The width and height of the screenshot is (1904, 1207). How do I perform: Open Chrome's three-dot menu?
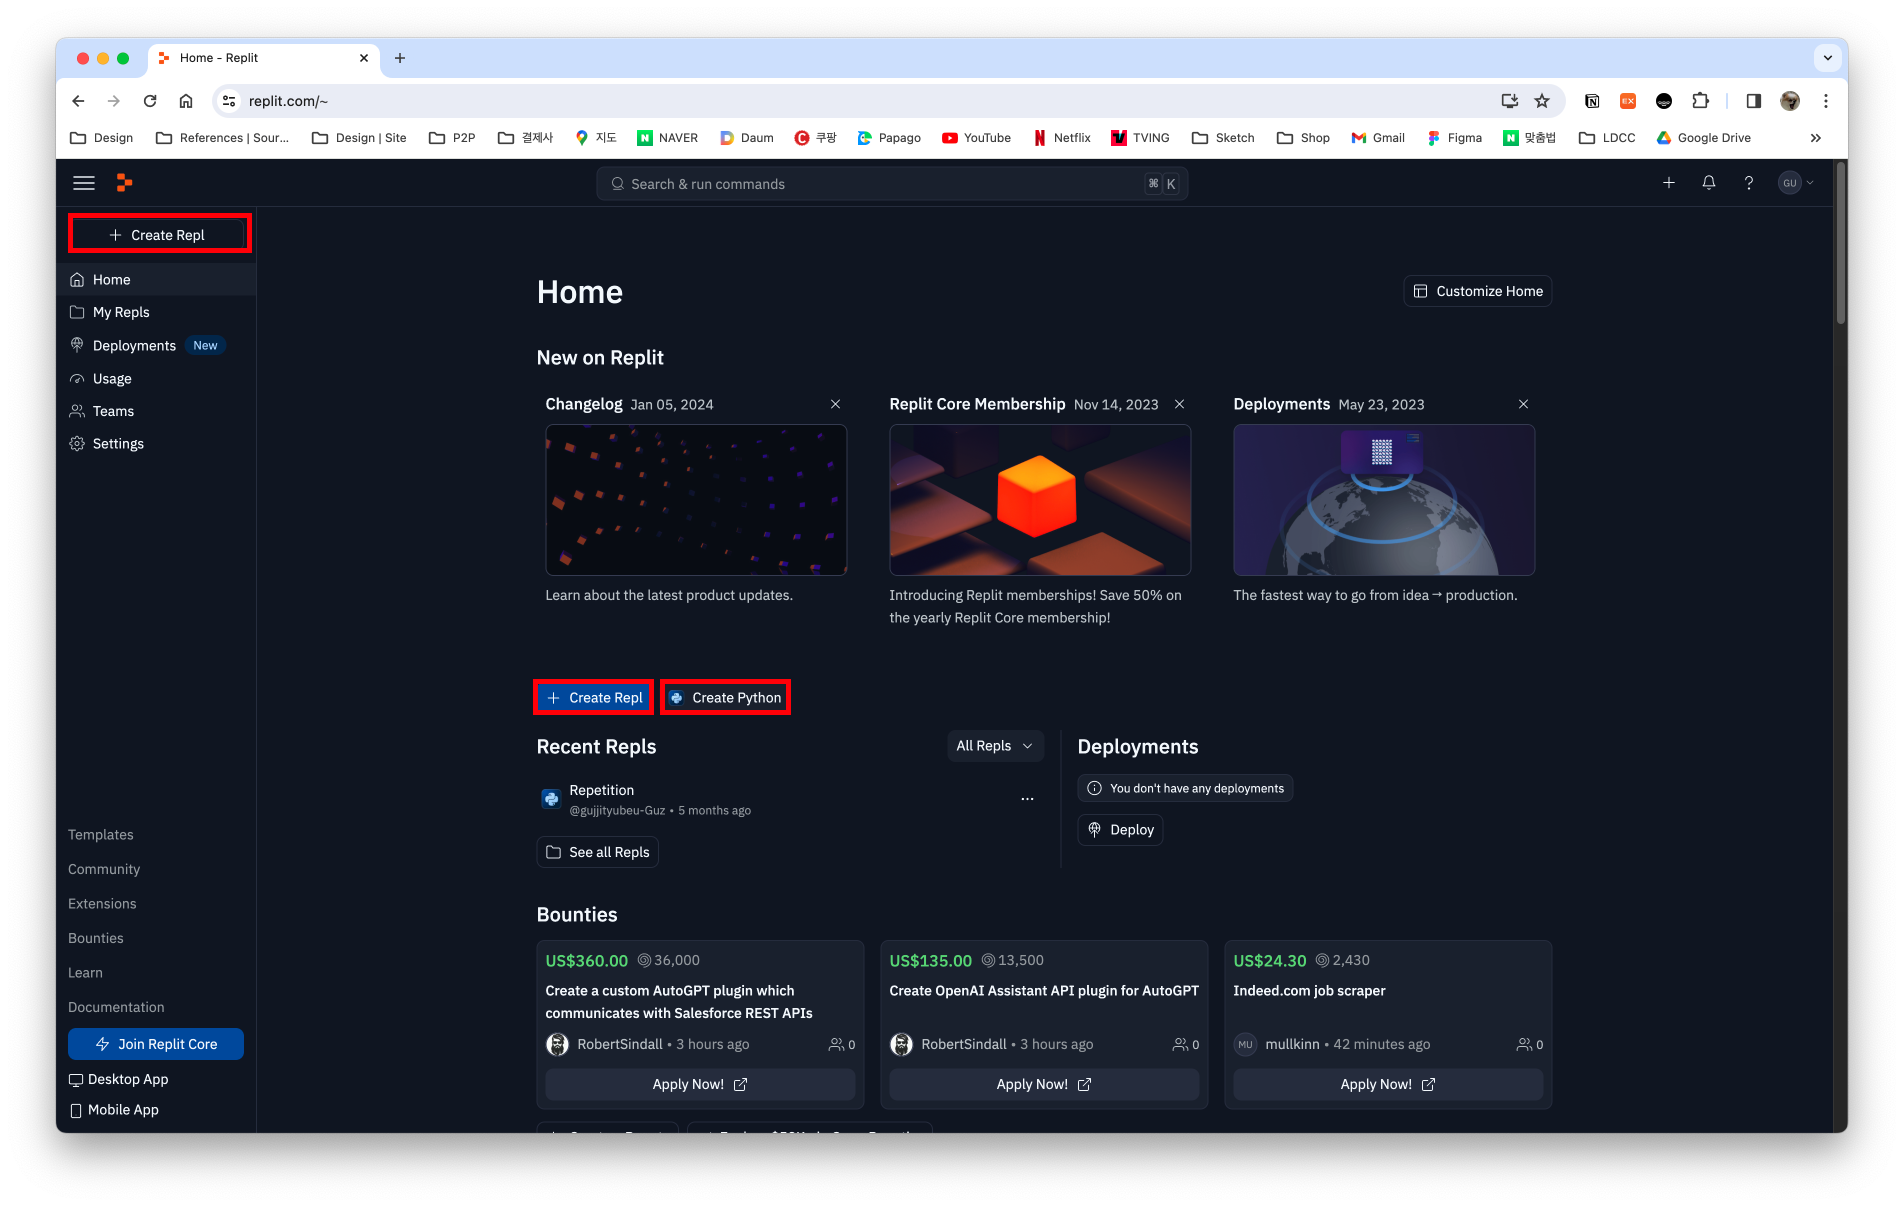point(1826,101)
